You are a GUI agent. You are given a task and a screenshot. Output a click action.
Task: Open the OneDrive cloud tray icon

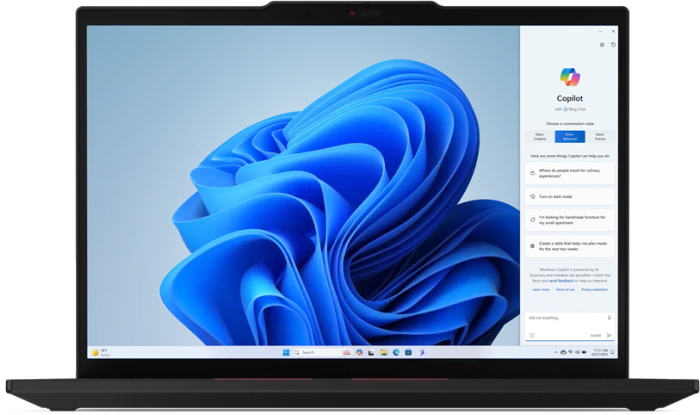pos(563,353)
